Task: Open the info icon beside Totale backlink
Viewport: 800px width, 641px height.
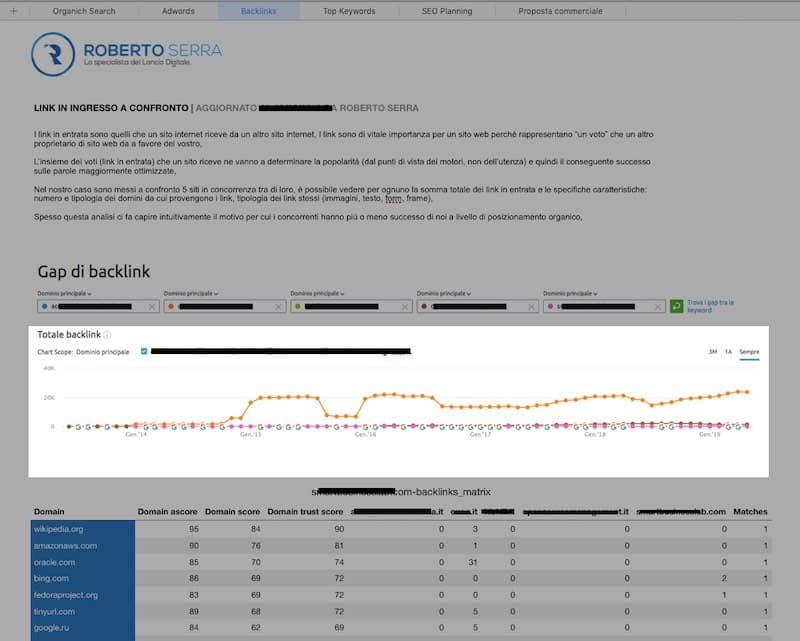Action: (x=107, y=335)
